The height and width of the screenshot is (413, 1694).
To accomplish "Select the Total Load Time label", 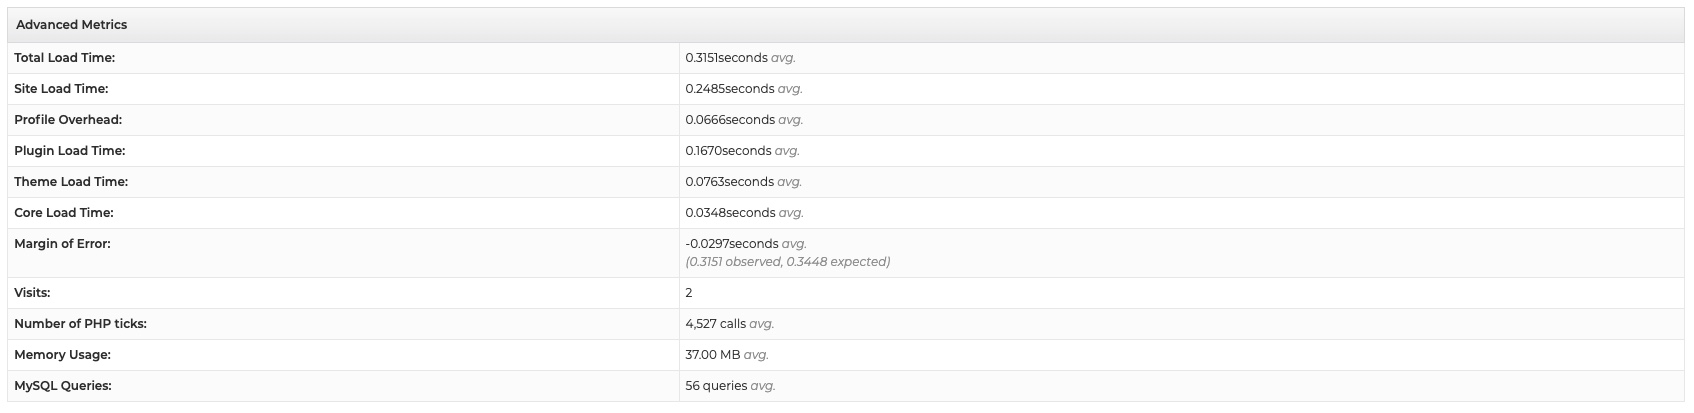I will point(64,58).
